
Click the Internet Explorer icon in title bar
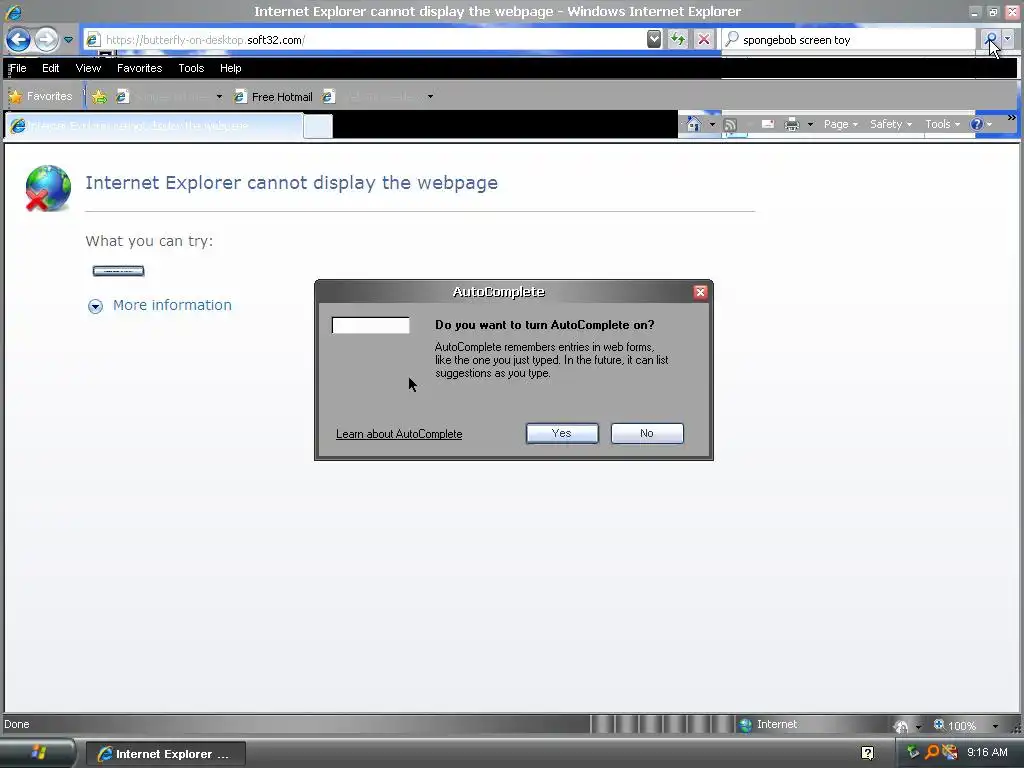point(12,12)
